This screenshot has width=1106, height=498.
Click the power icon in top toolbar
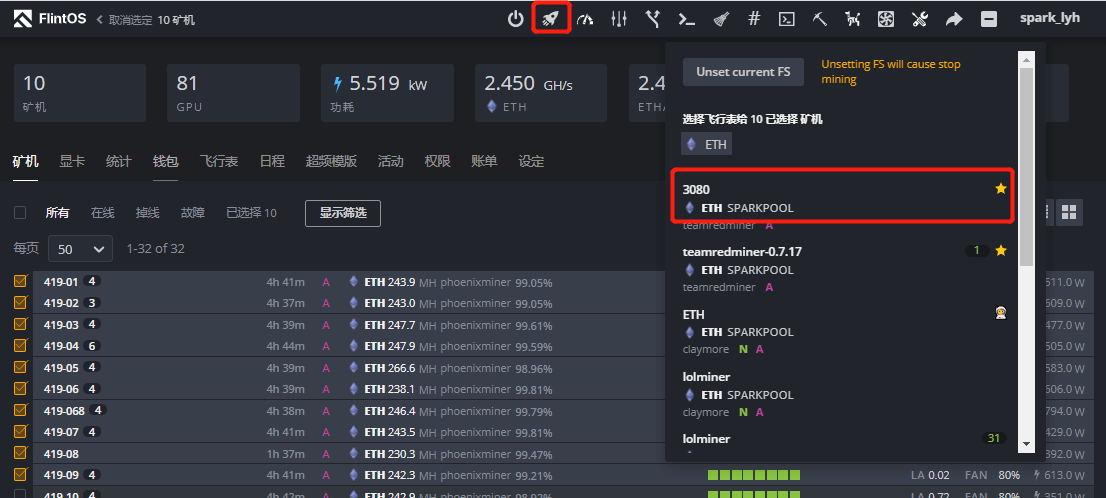pyautogui.click(x=515, y=18)
